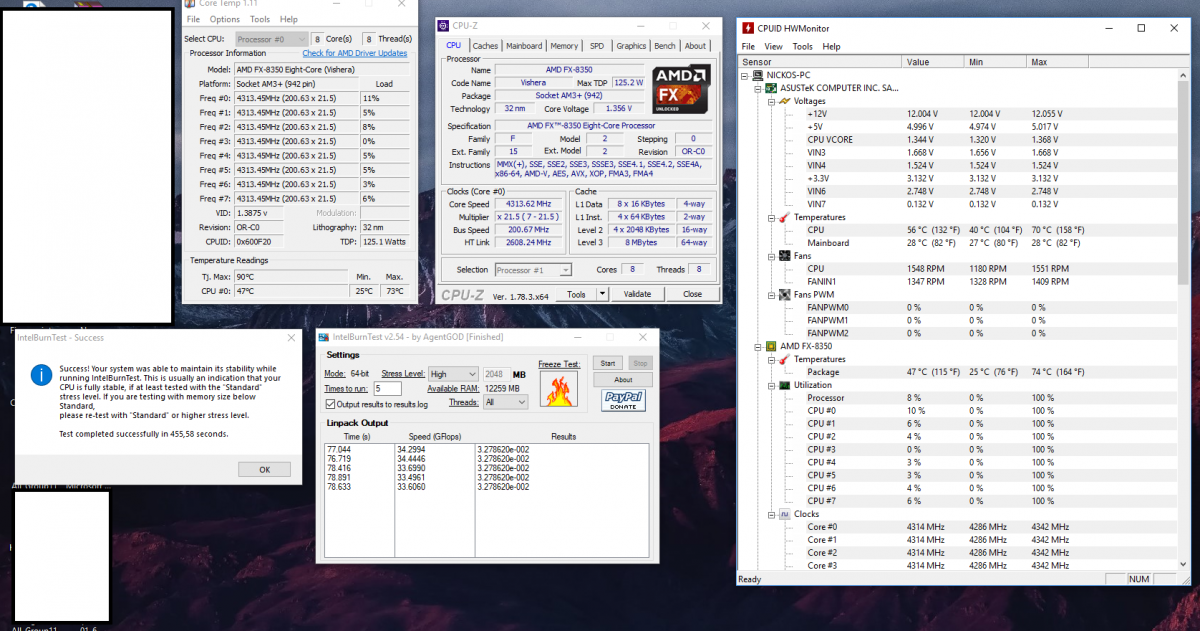Click the Close button in CPU-Z
Screen dimensions: 1200x631
point(692,294)
